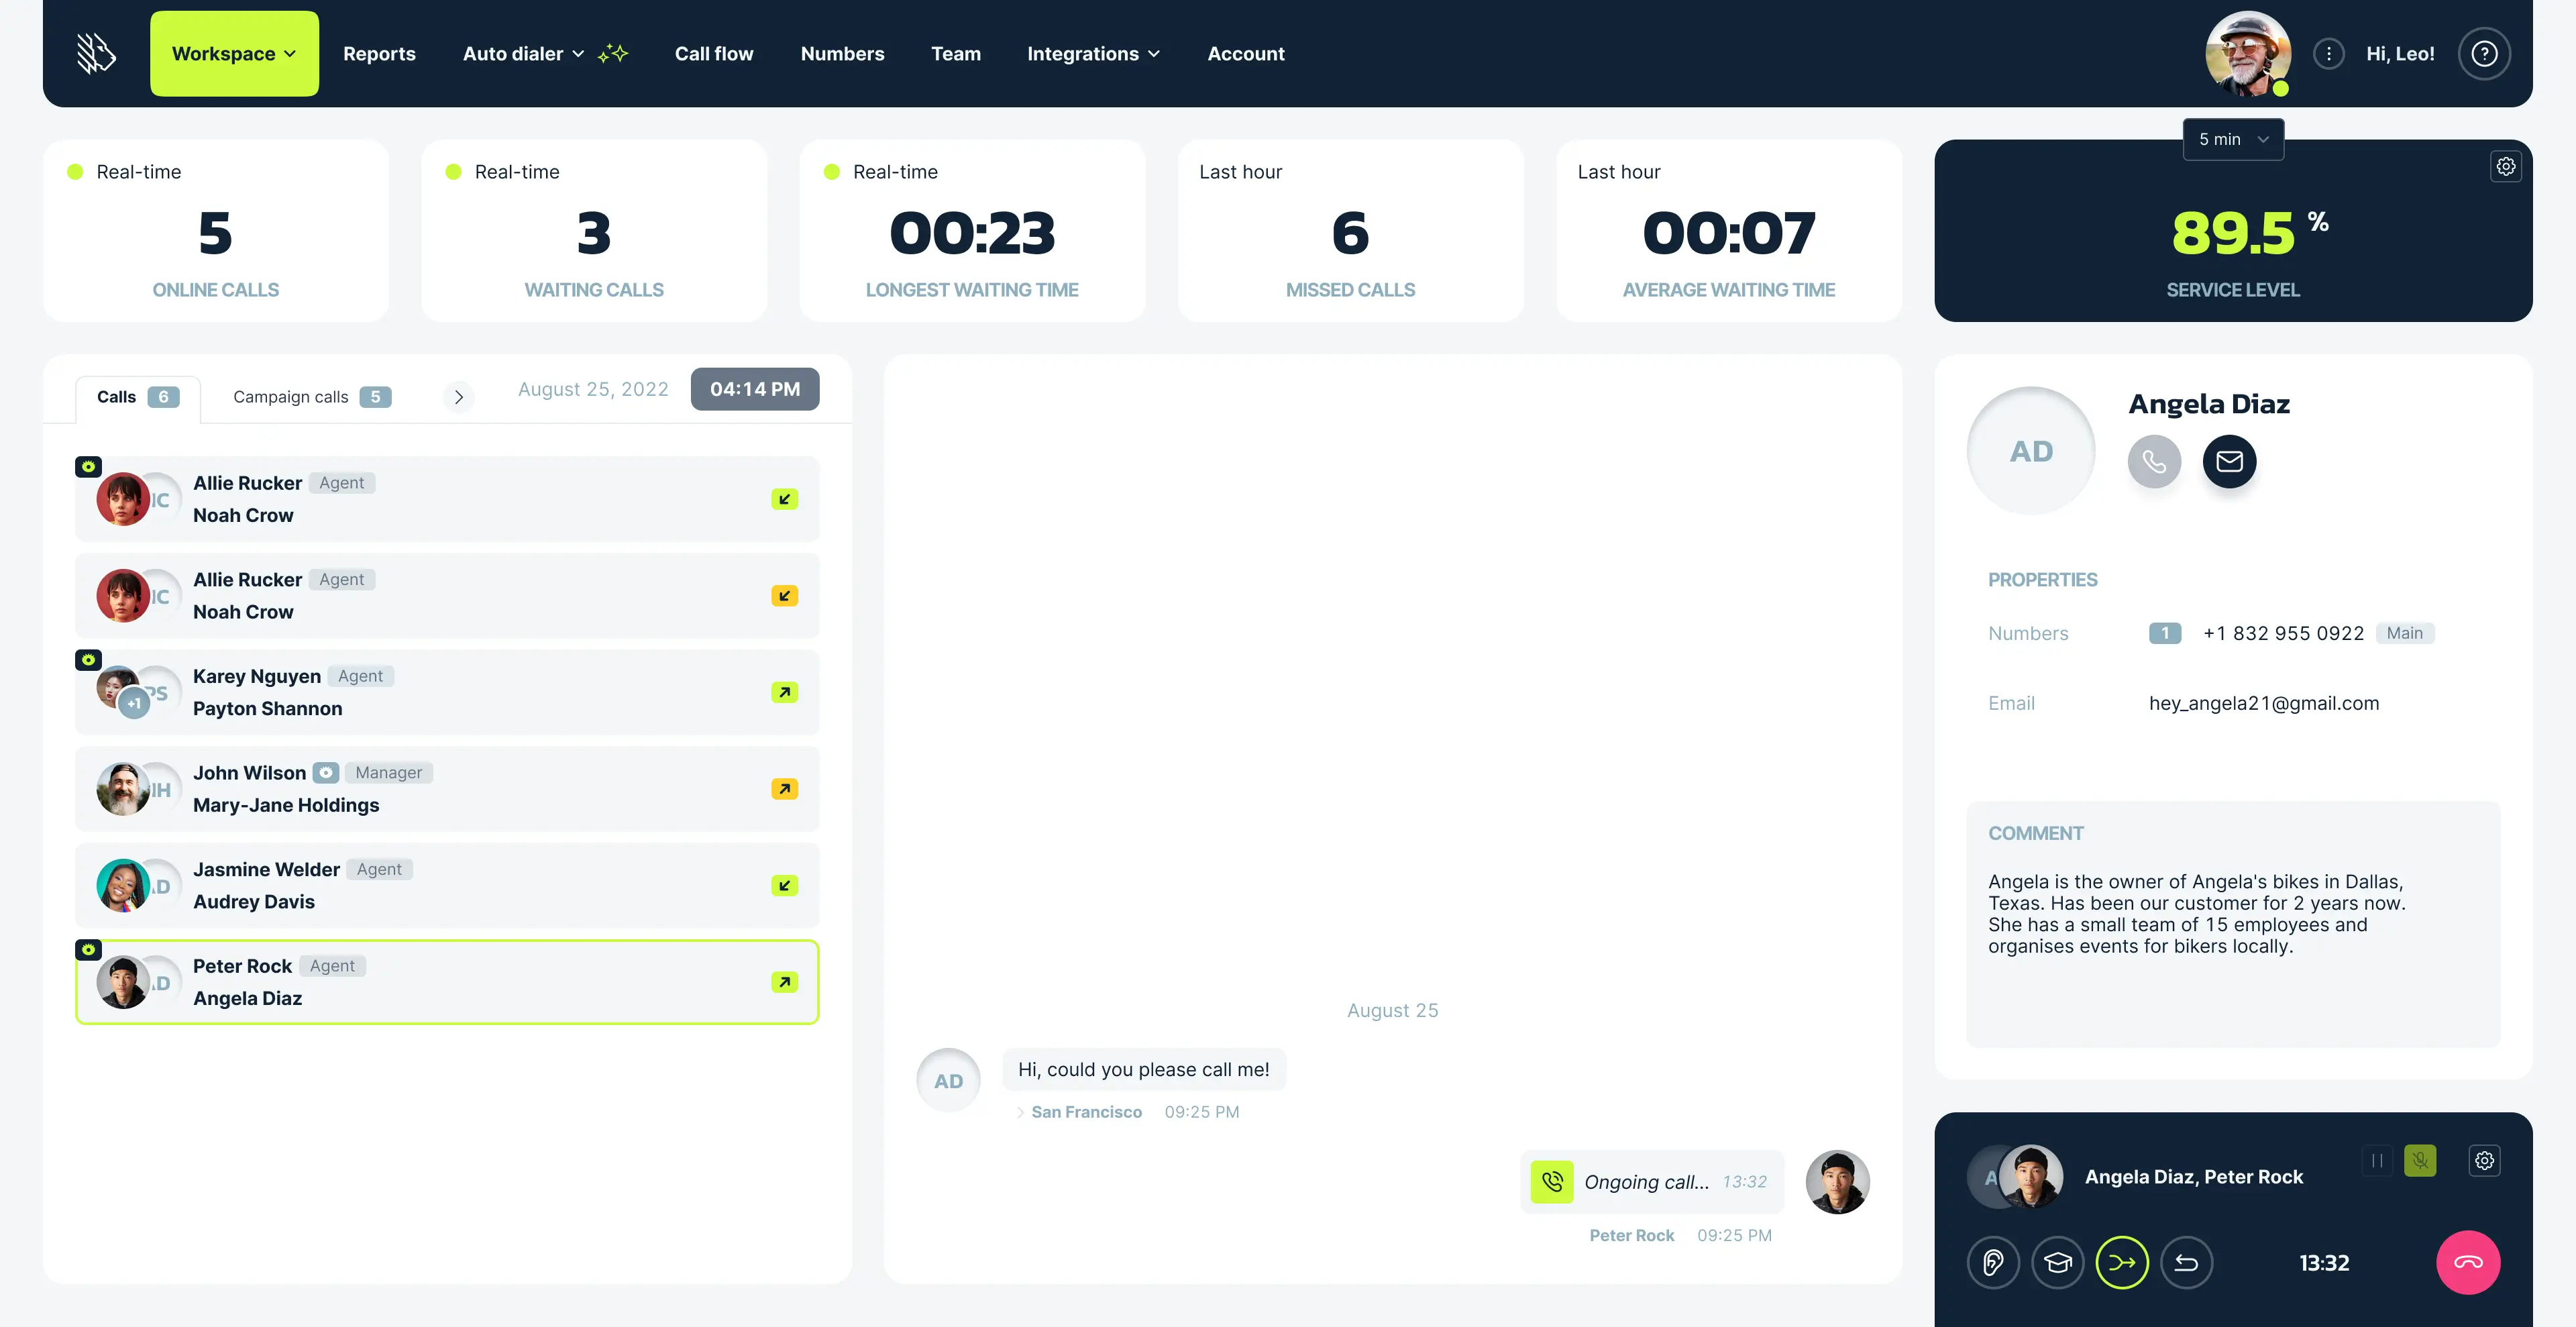The width and height of the screenshot is (2576, 1327).
Task: Pause the ongoing call
Action: coord(2377,1161)
